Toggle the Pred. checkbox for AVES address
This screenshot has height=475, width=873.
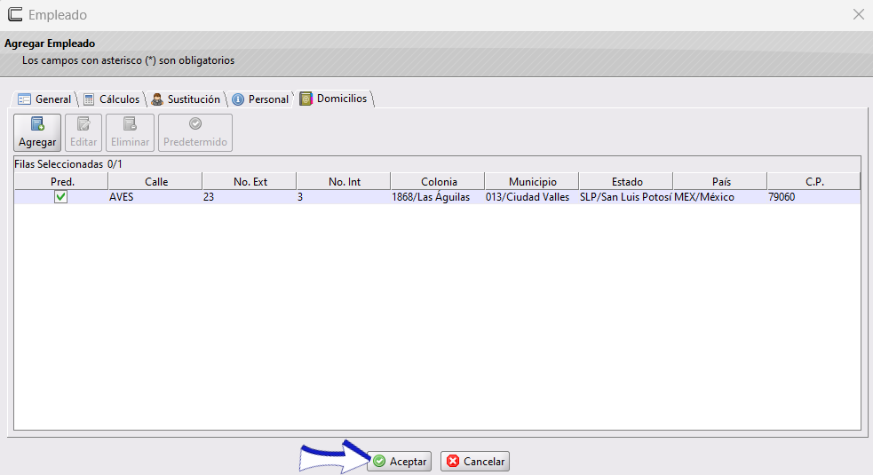pos(61,197)
